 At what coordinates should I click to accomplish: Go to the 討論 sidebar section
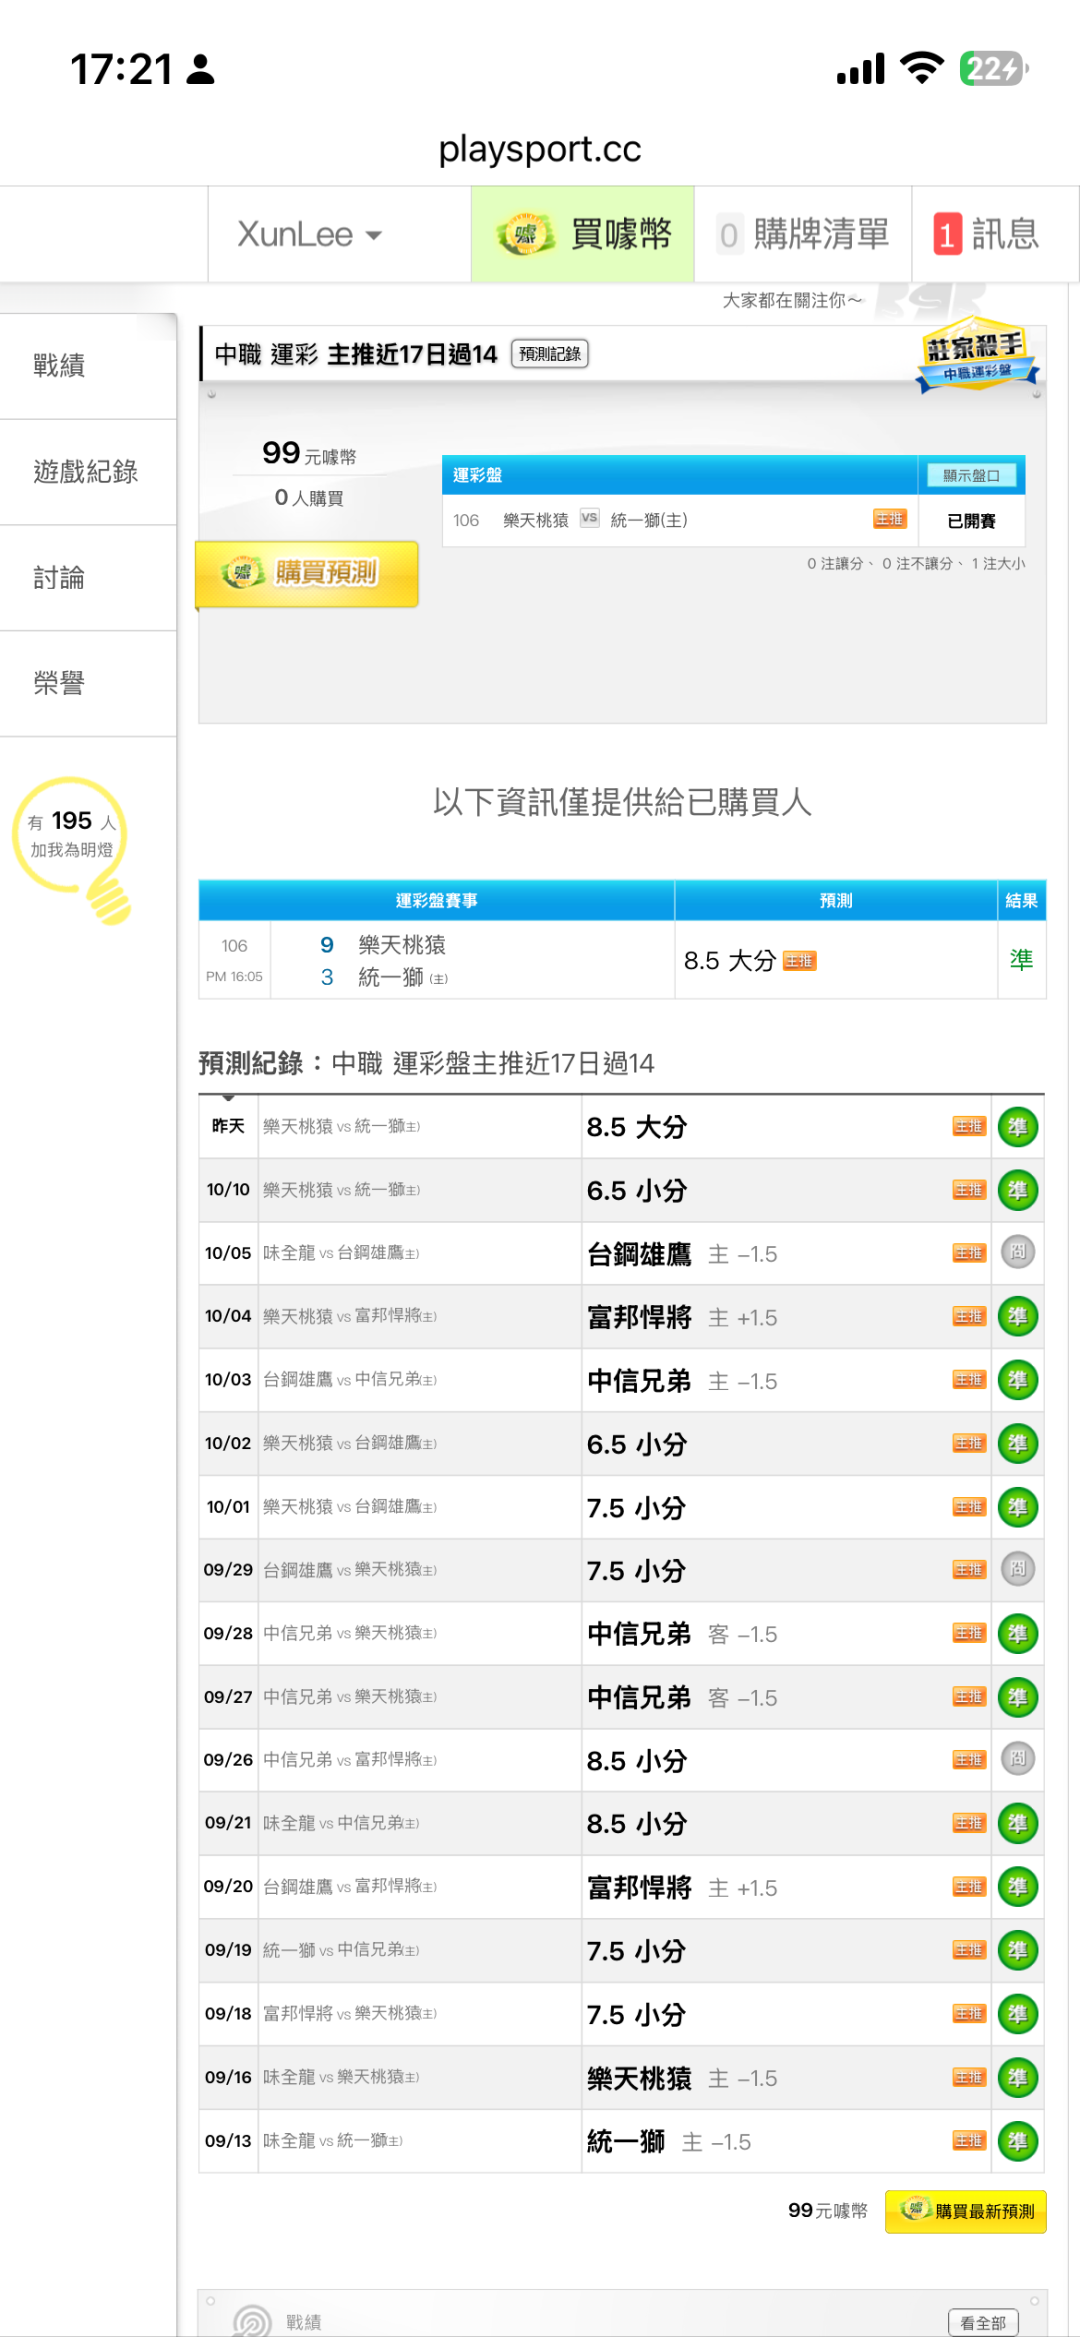[x=60, y=578]
